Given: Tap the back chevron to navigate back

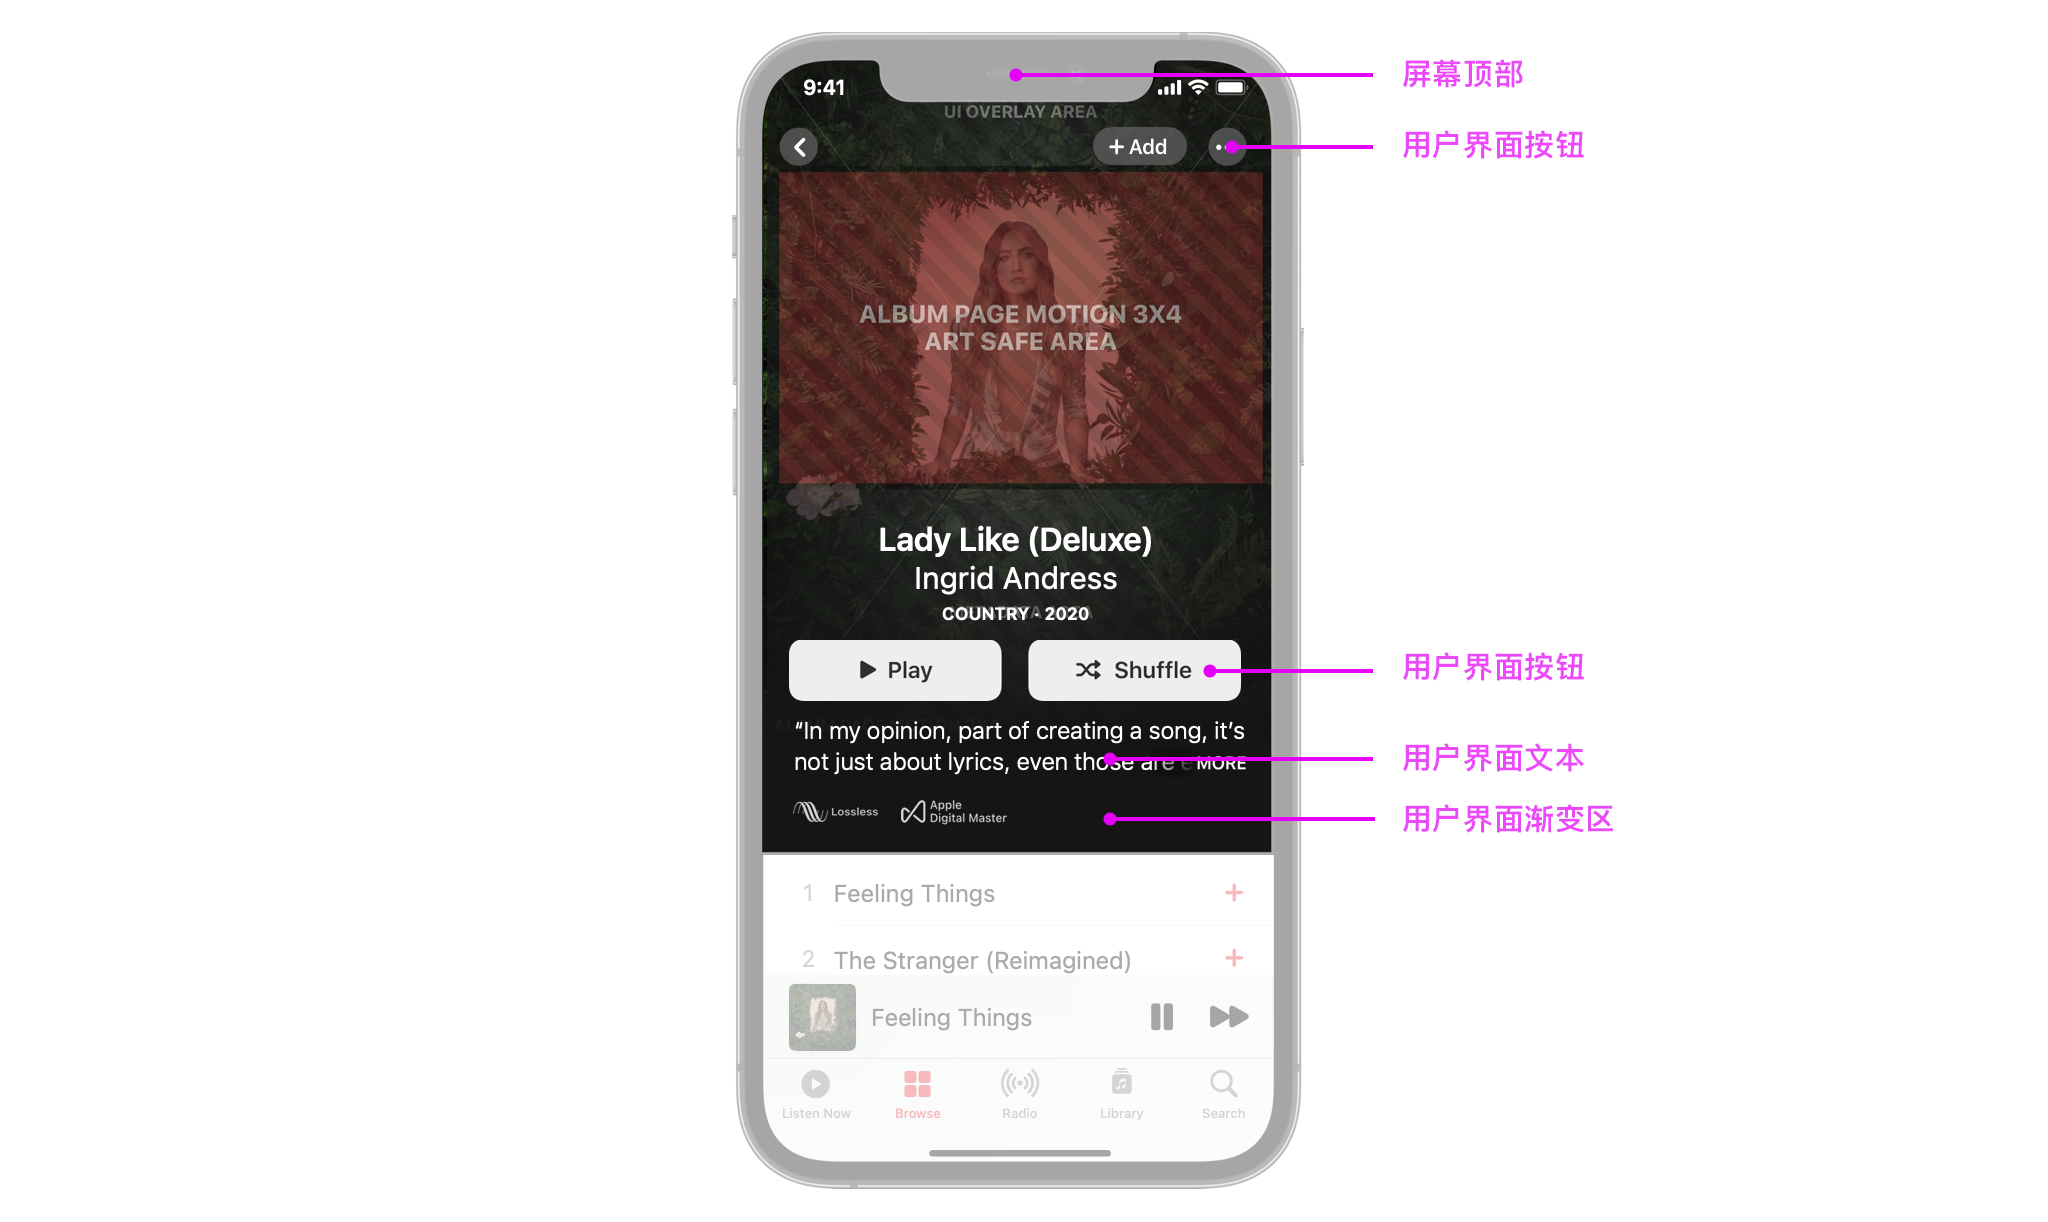Looking at the screenshot, I should click(x=801, y=147).
